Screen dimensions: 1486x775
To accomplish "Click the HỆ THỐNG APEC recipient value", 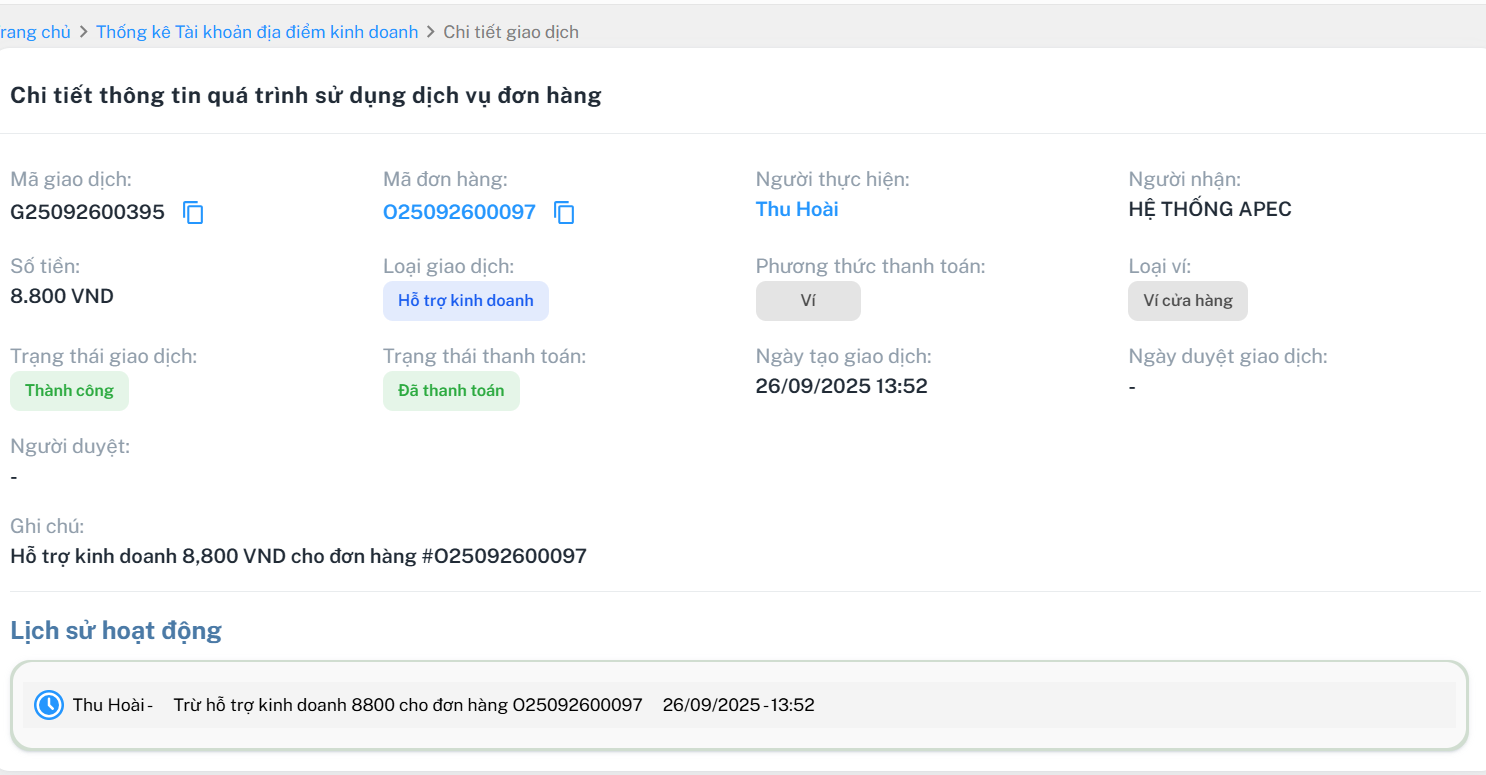I will tap(1209, 209).
